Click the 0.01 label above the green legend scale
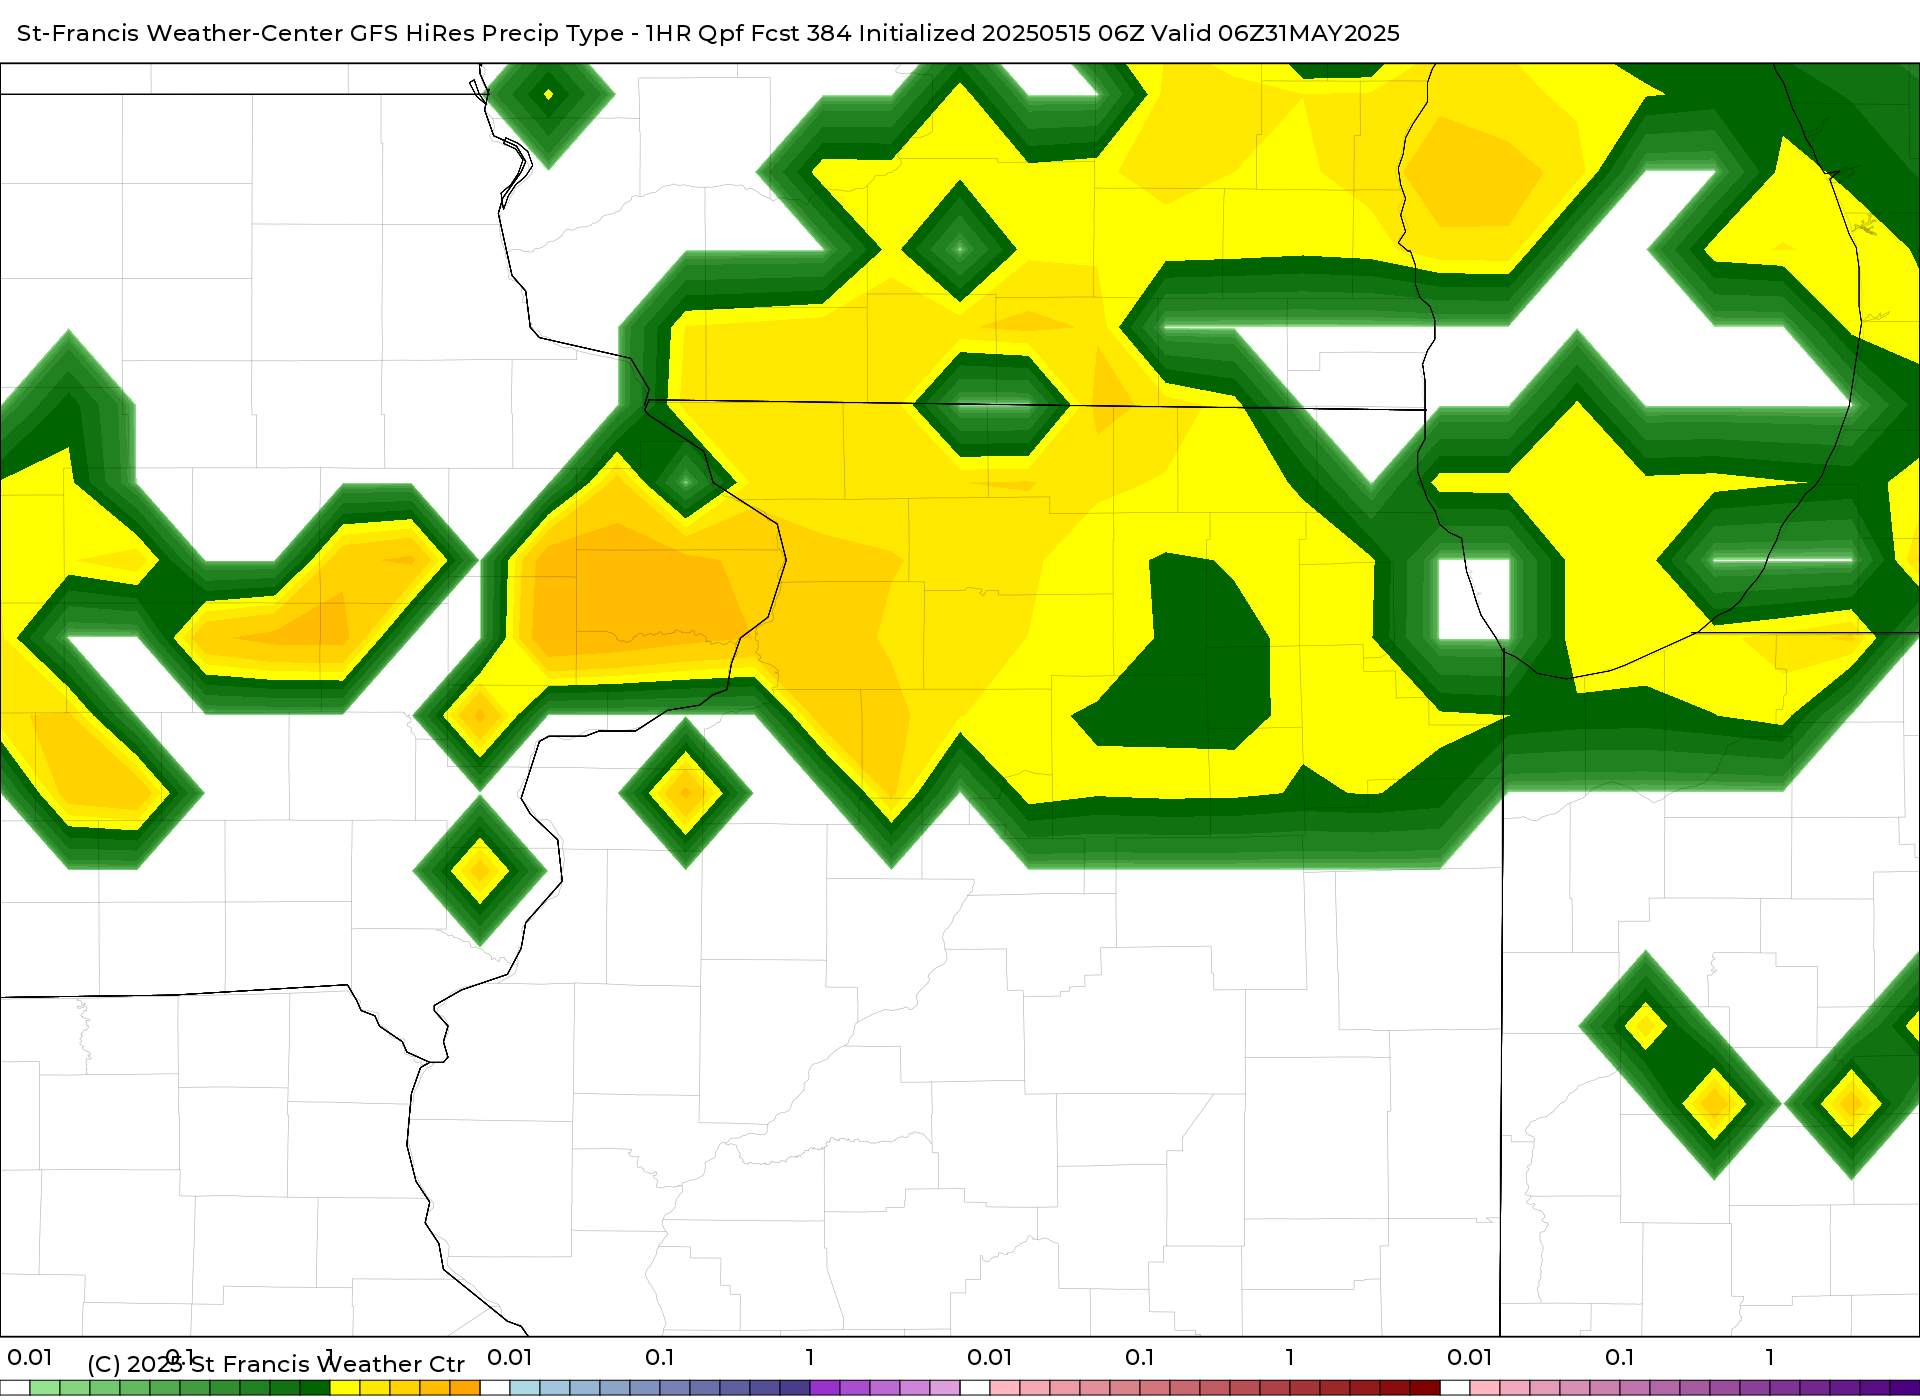 click(x=30, y=1357)
